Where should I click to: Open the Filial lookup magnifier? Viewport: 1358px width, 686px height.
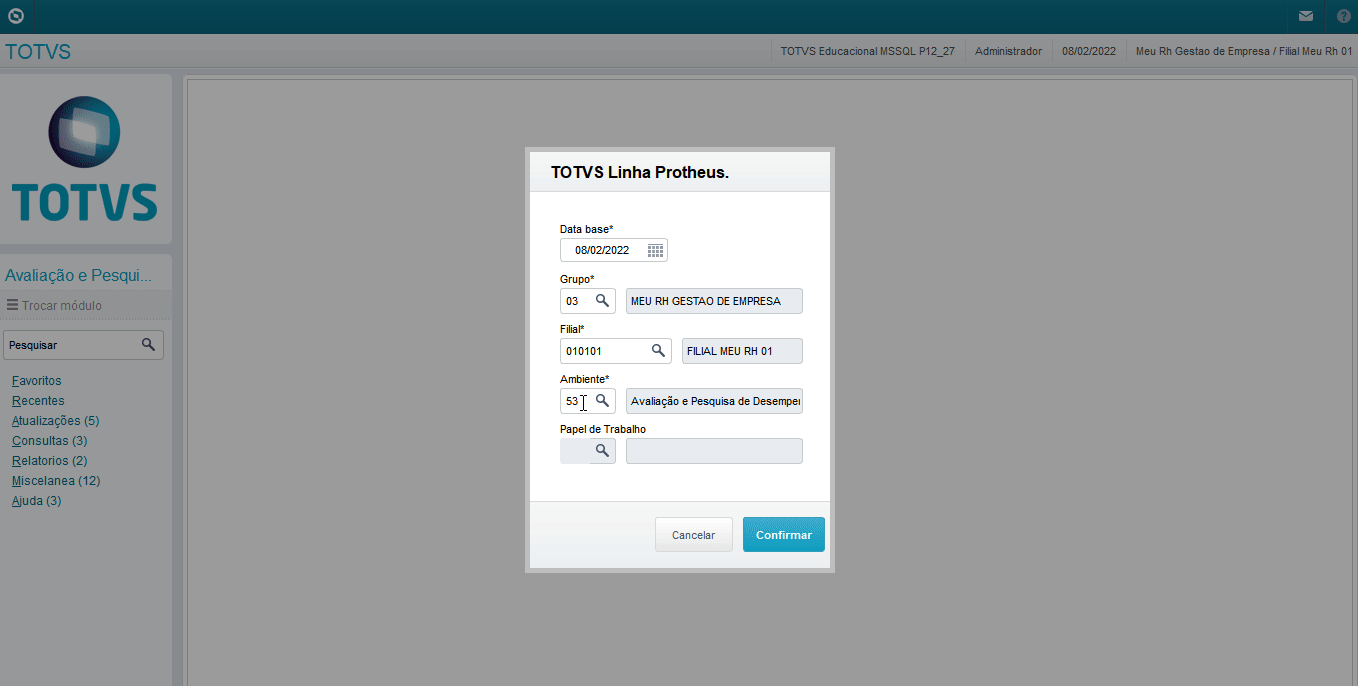(658, 351)
